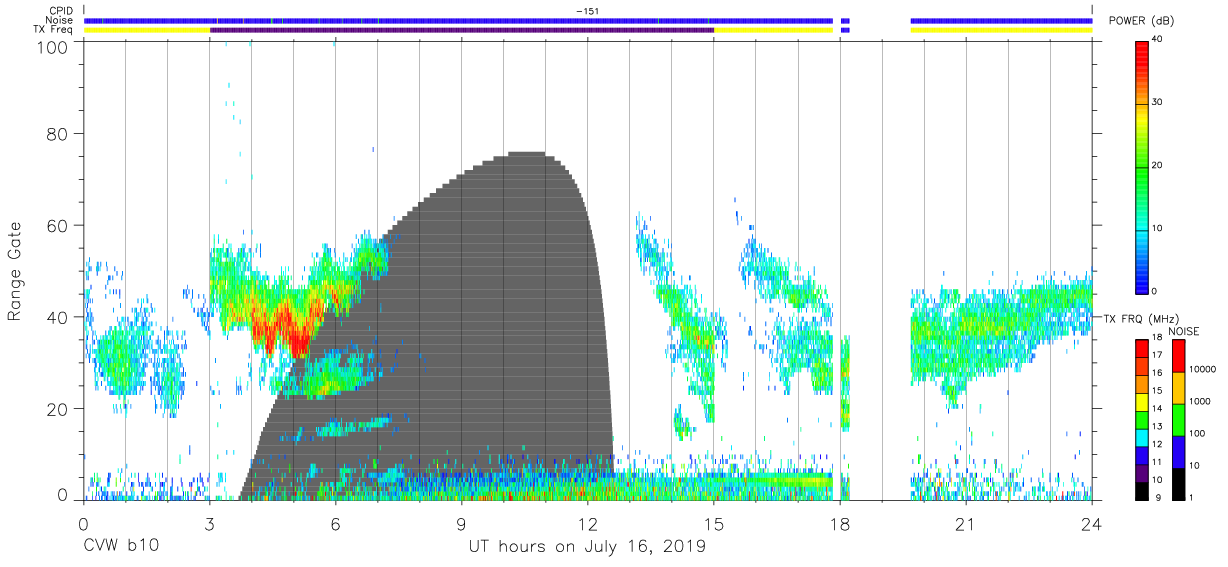The height and width of the screenshot is (567, 1228).
Task: Click the 9 hour tick label
Action: (461, 522)
